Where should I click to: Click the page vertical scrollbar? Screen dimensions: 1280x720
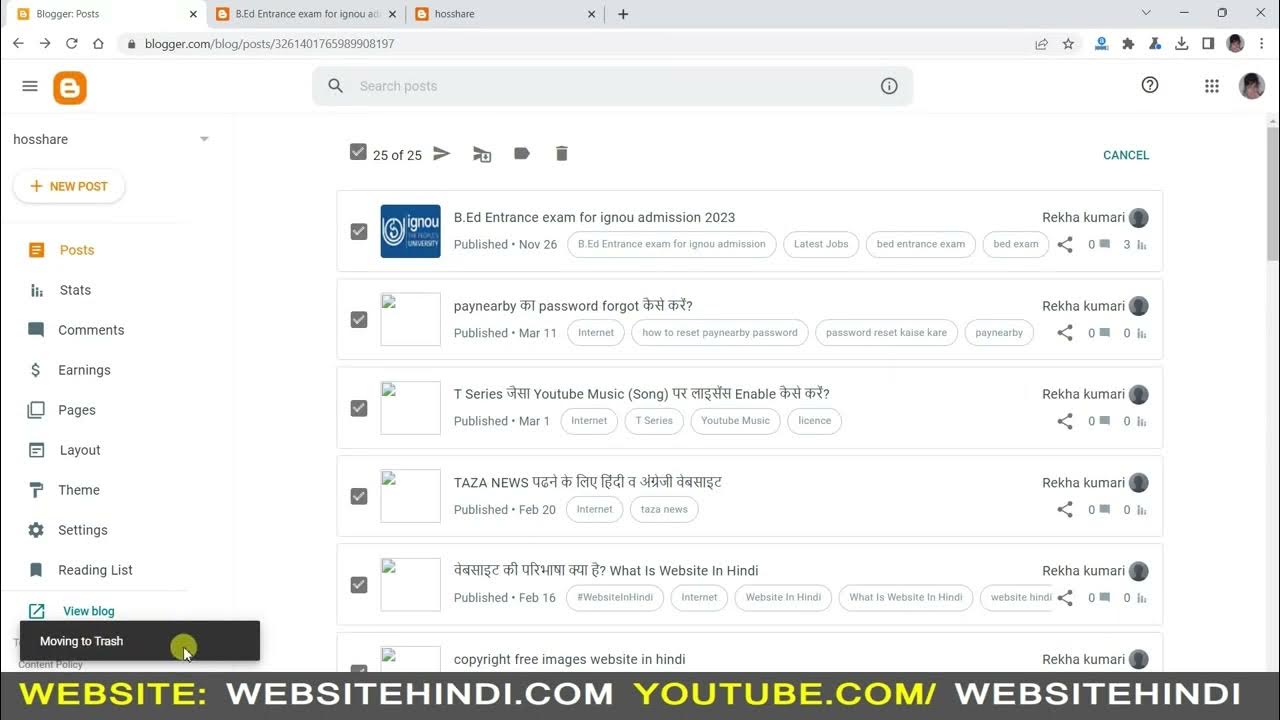tap(1272, 195)
